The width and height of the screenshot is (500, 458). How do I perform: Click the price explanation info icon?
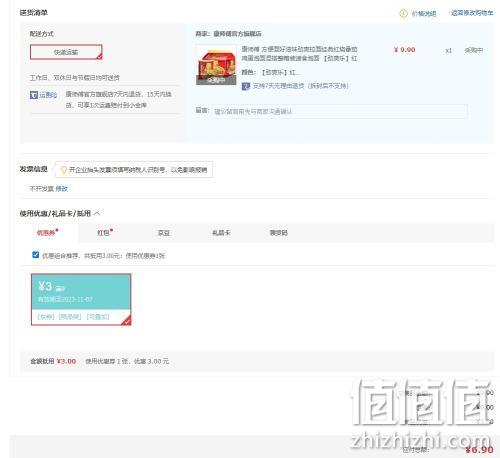pos(403,14)
